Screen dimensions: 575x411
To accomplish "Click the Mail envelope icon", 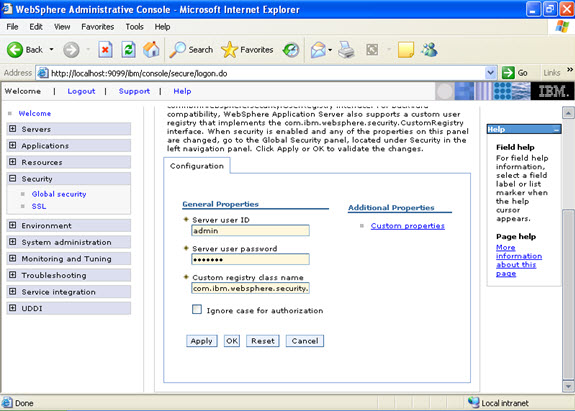I will click(318, 50).
